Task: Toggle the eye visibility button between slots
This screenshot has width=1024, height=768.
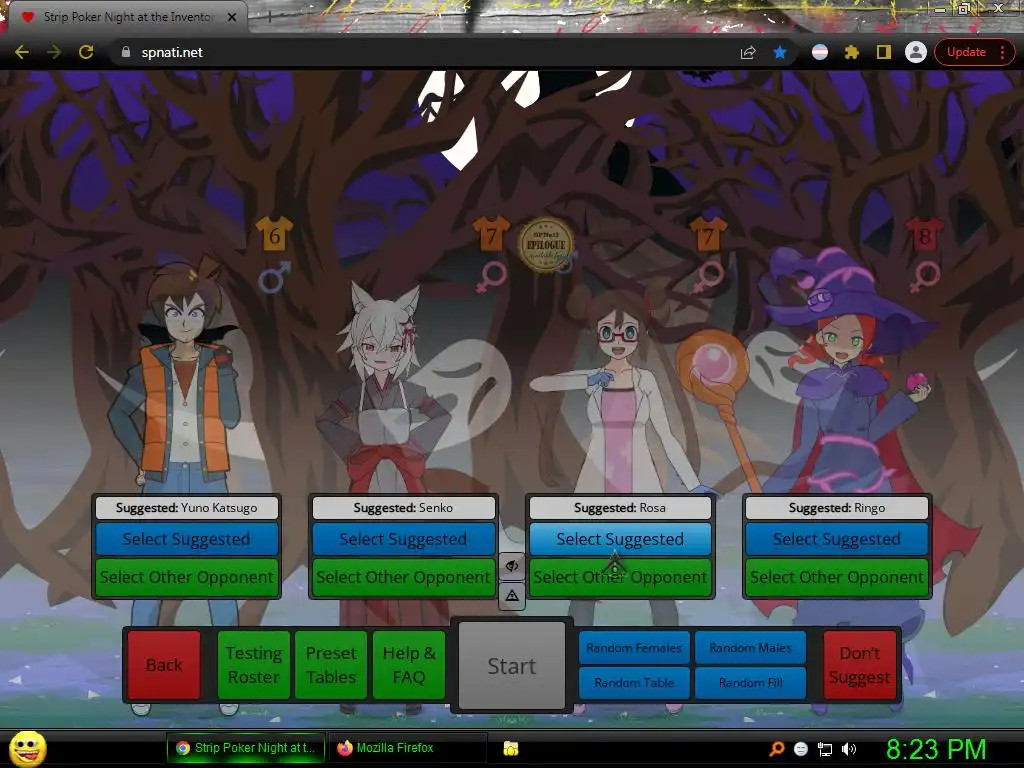Action: 512,566
